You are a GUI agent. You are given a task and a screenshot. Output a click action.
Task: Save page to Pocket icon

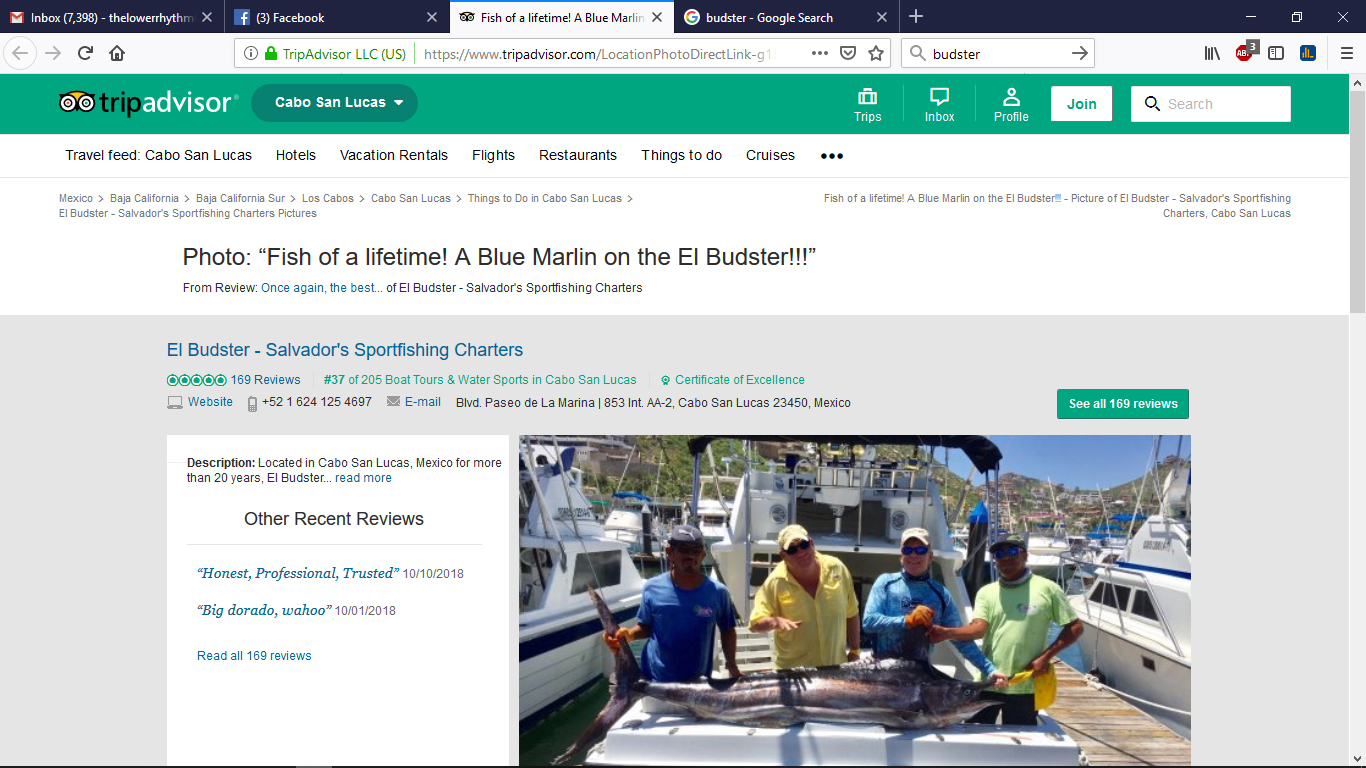tap(848, 53)
